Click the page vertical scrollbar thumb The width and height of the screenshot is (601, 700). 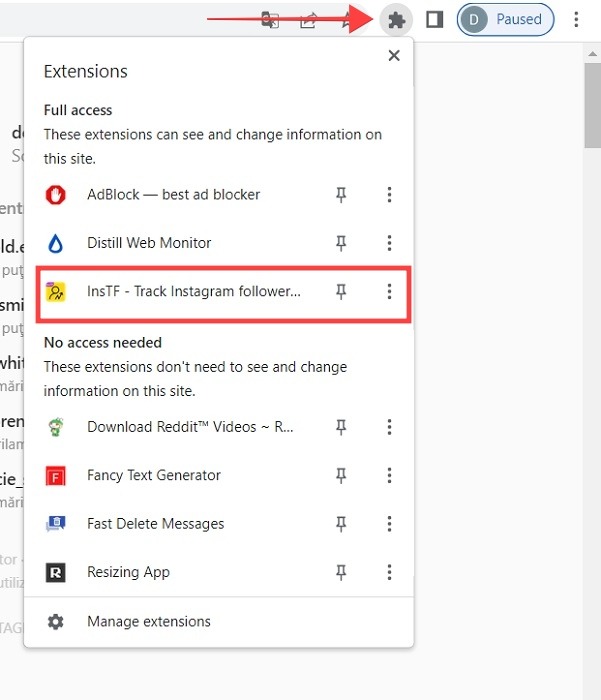[593, 105]
